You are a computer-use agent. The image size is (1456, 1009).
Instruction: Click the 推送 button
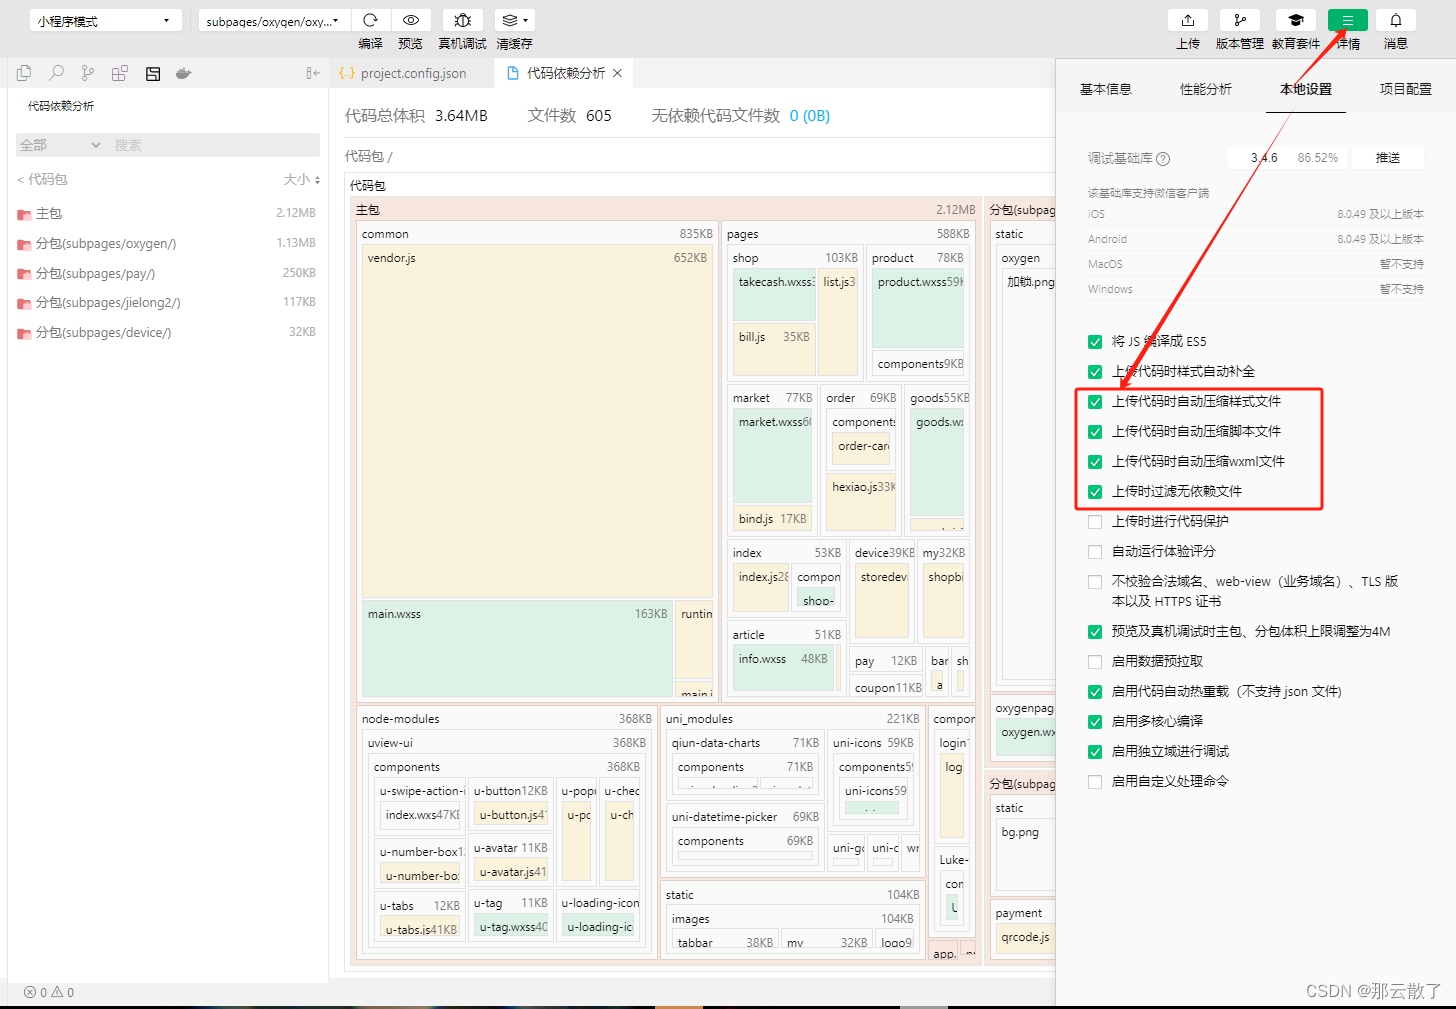[x=1388, y=158]
